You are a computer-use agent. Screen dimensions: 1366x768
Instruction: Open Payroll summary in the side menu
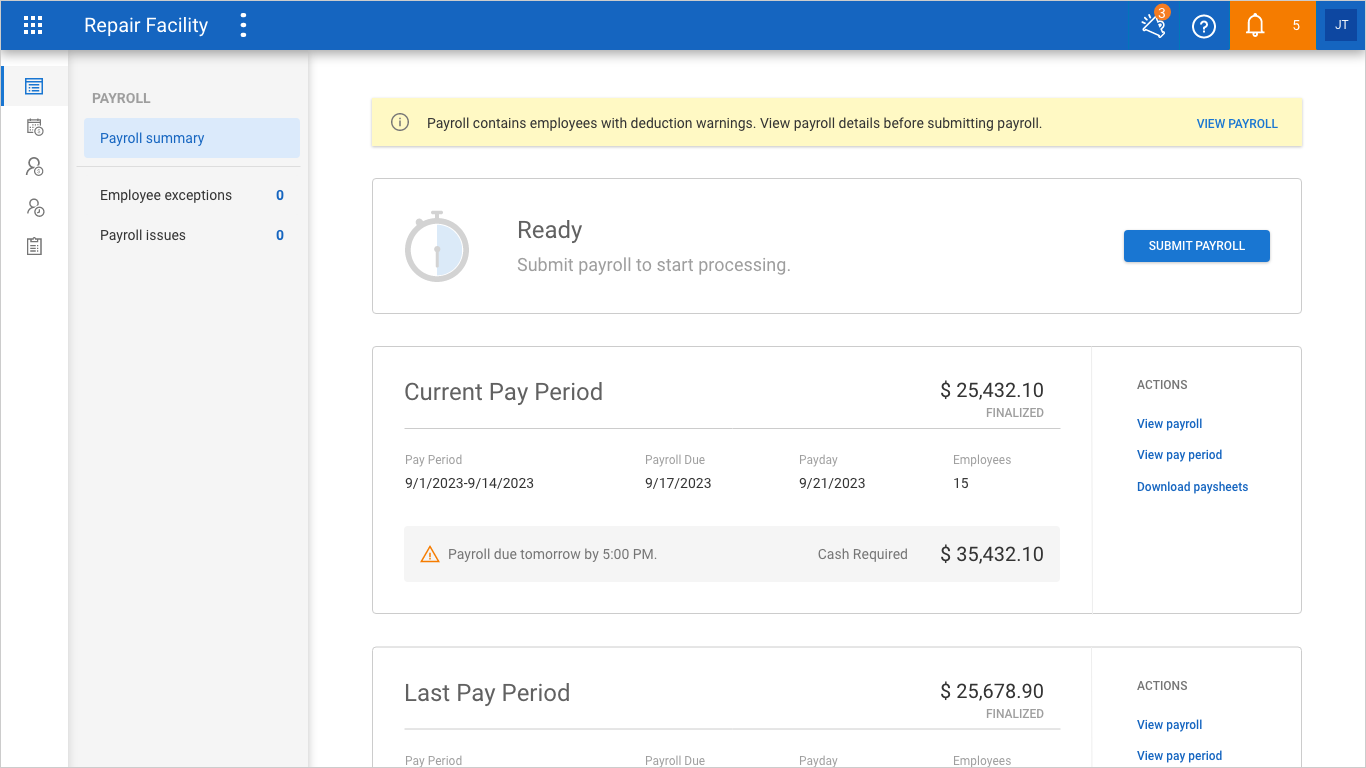[x=192, y=138]
